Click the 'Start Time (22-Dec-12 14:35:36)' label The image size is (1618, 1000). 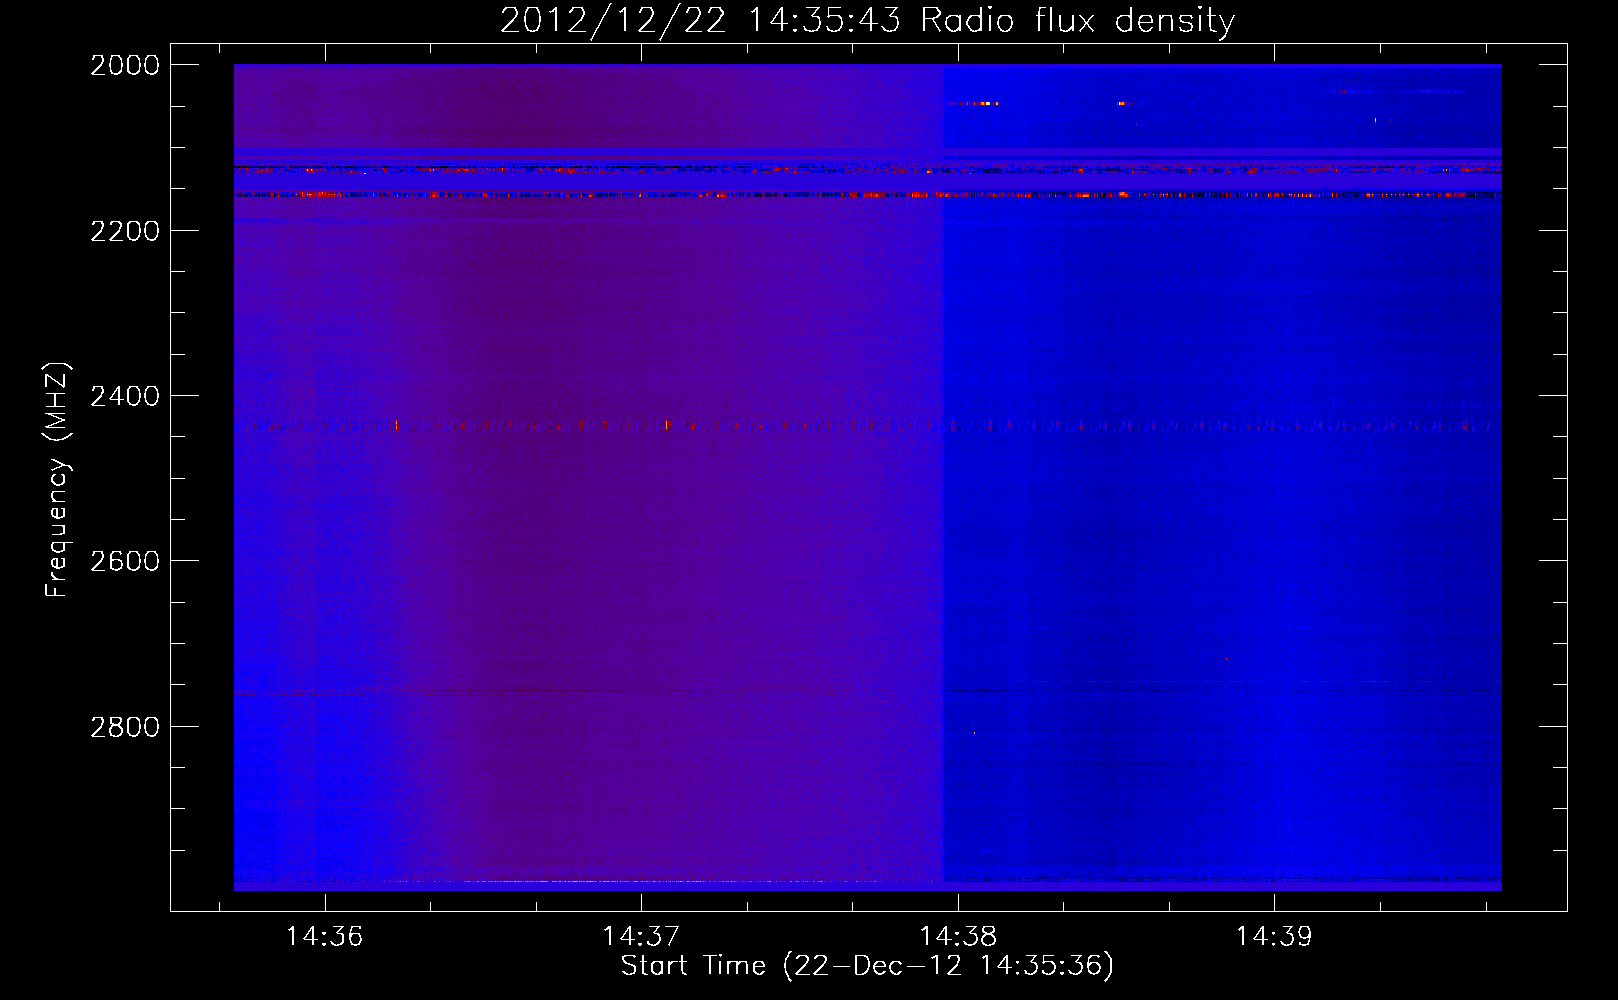pyautogui.click(x=867, y=966)
